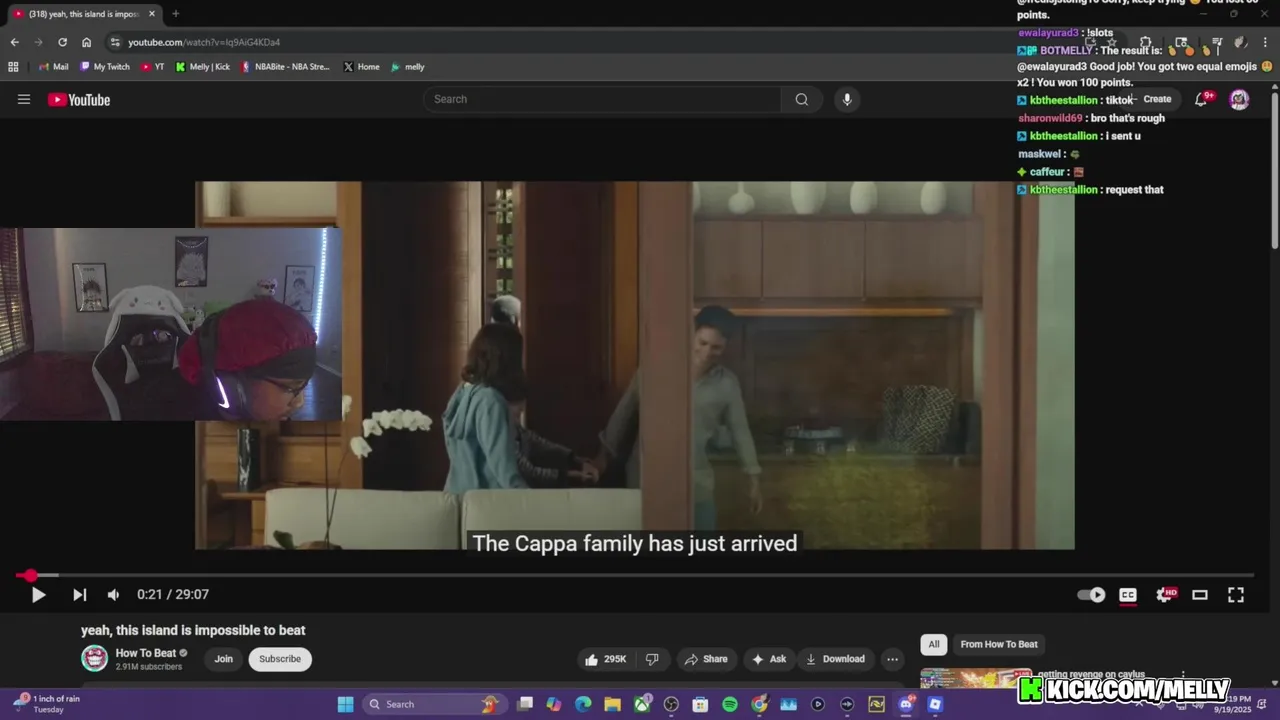Open more actions ellipsis under video
Screen dimensions: 1280x720
click(893, 659)
